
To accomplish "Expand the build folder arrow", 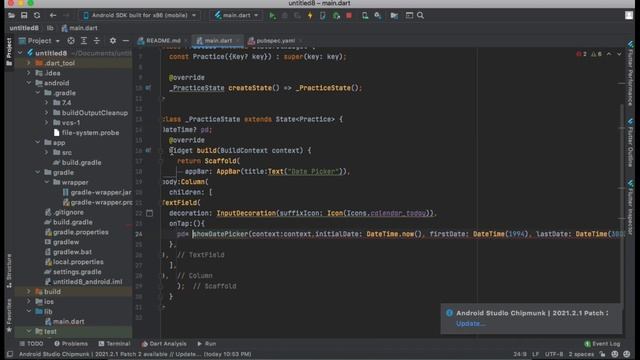I will click(29, 292).
